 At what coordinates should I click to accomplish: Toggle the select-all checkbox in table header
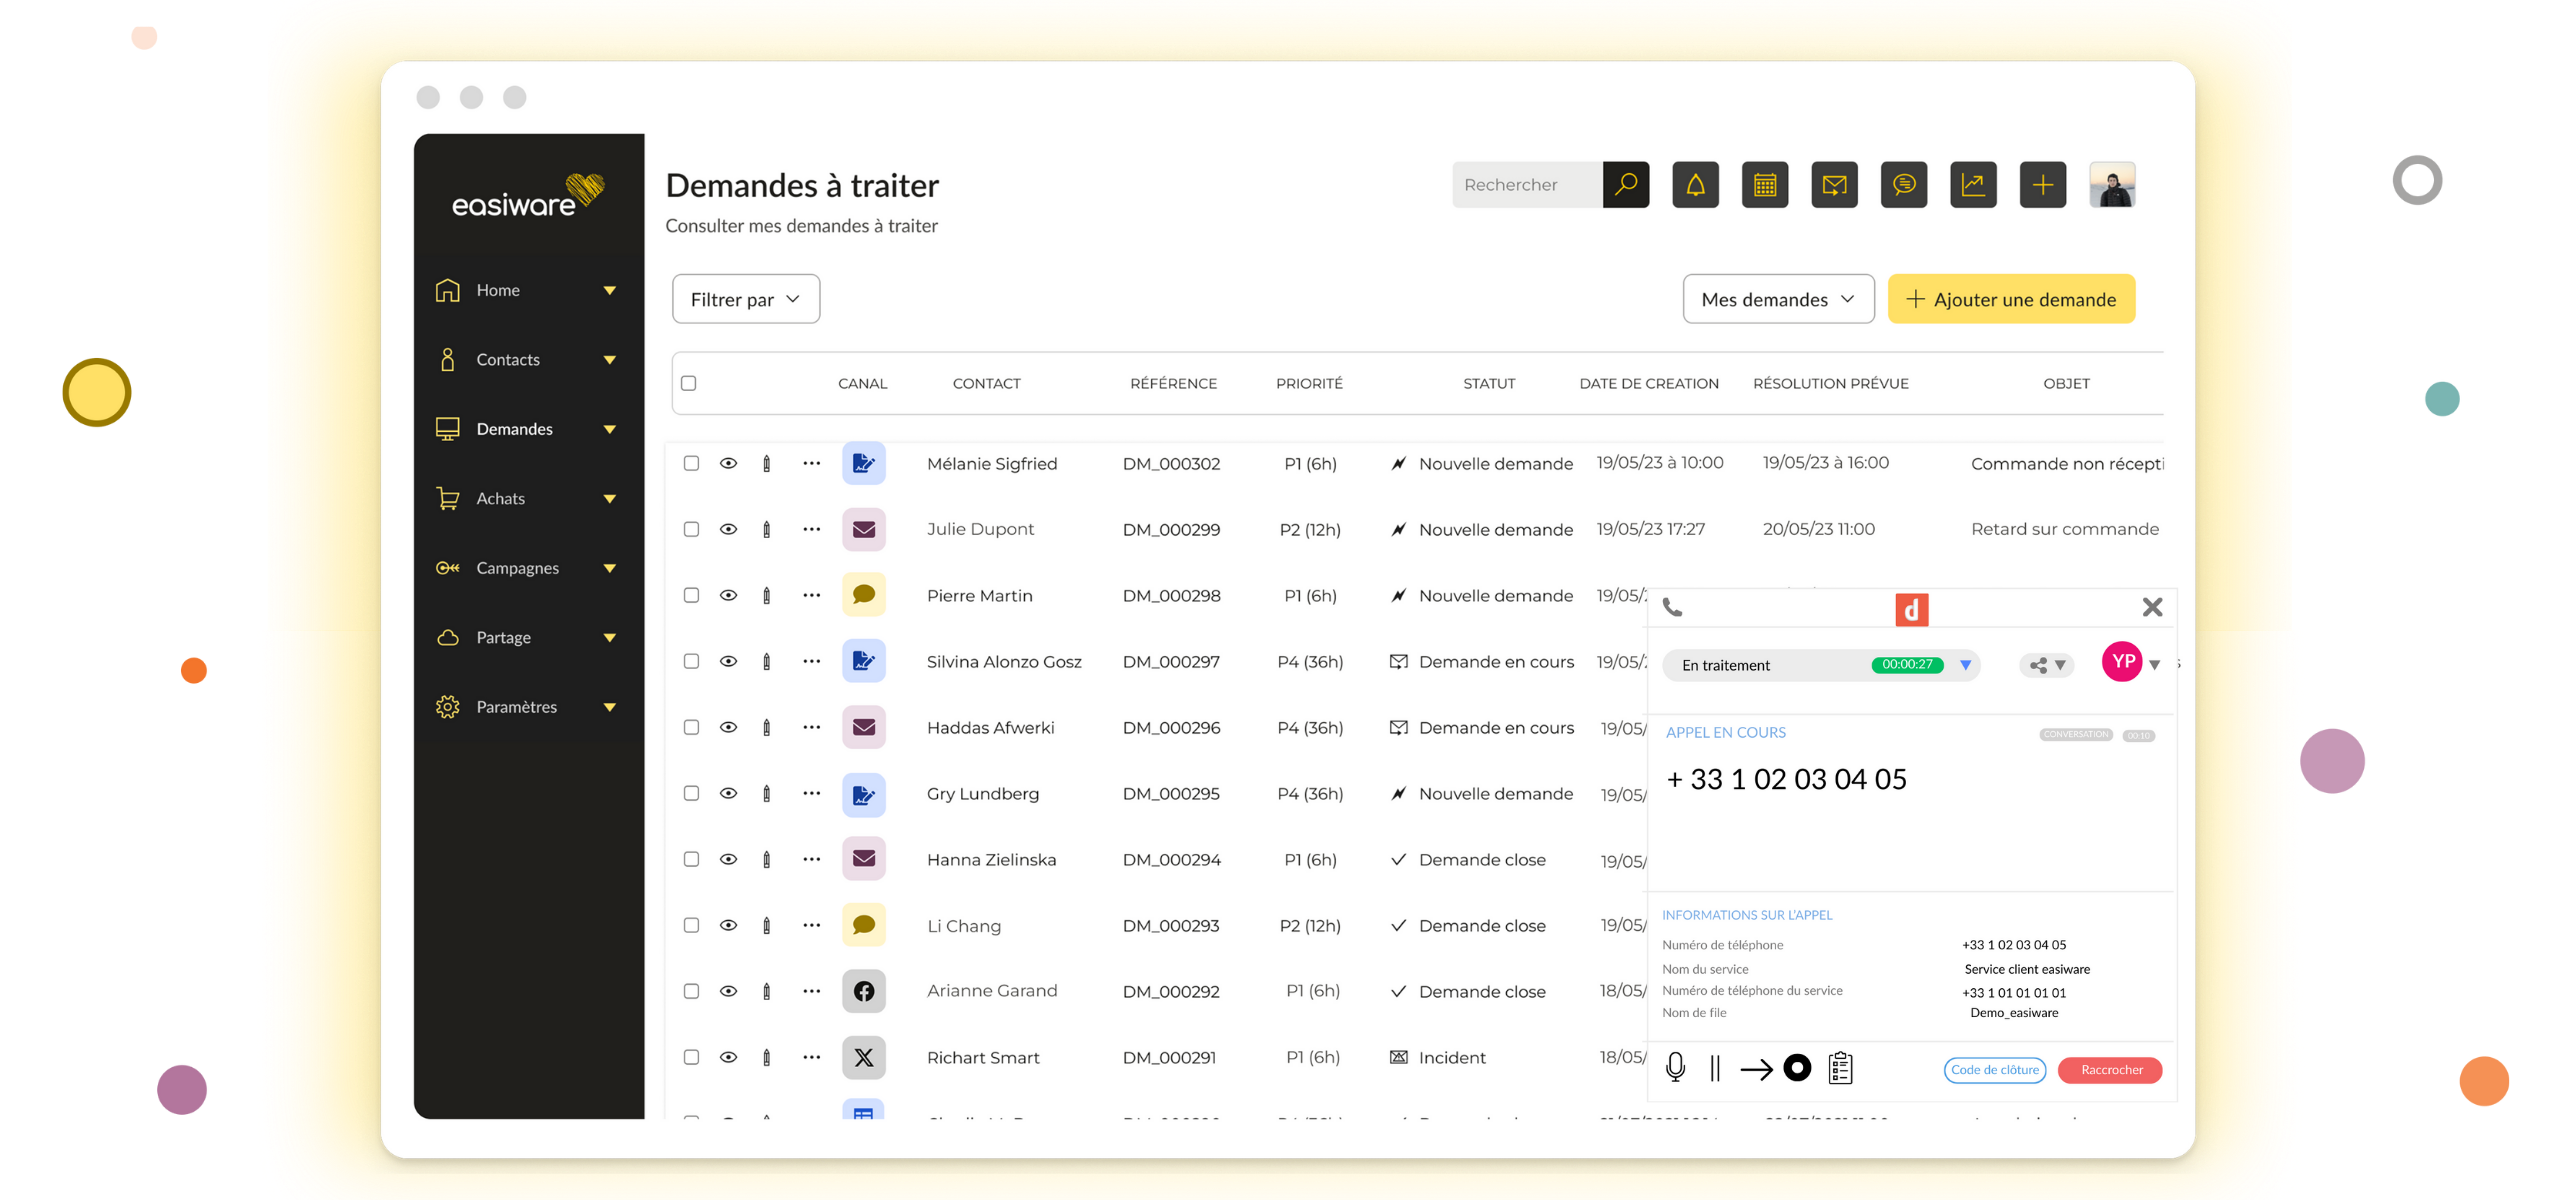pyautogui.click(x=688, y=383)
